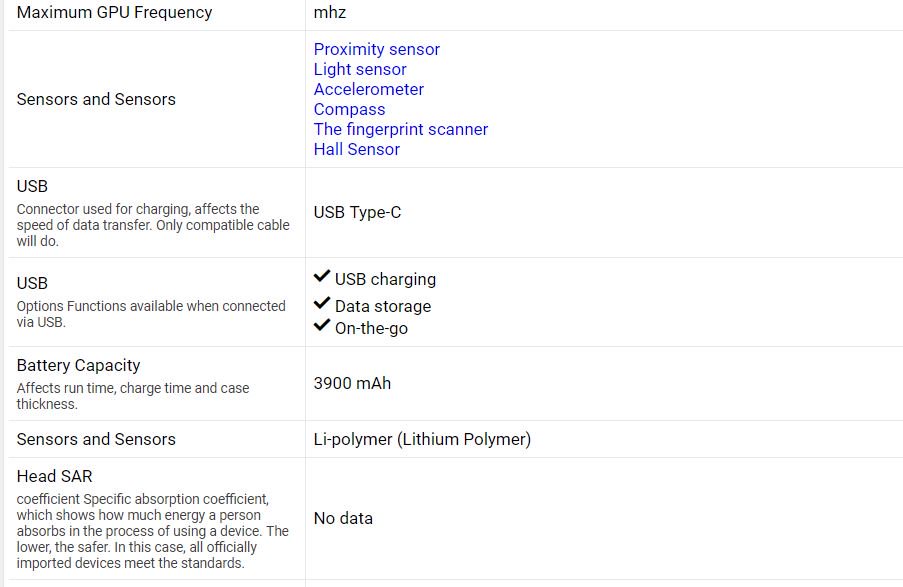Click the checkmark icon beside On-the-go
Viewport: 903px width, 587px height.
[322, 325]
